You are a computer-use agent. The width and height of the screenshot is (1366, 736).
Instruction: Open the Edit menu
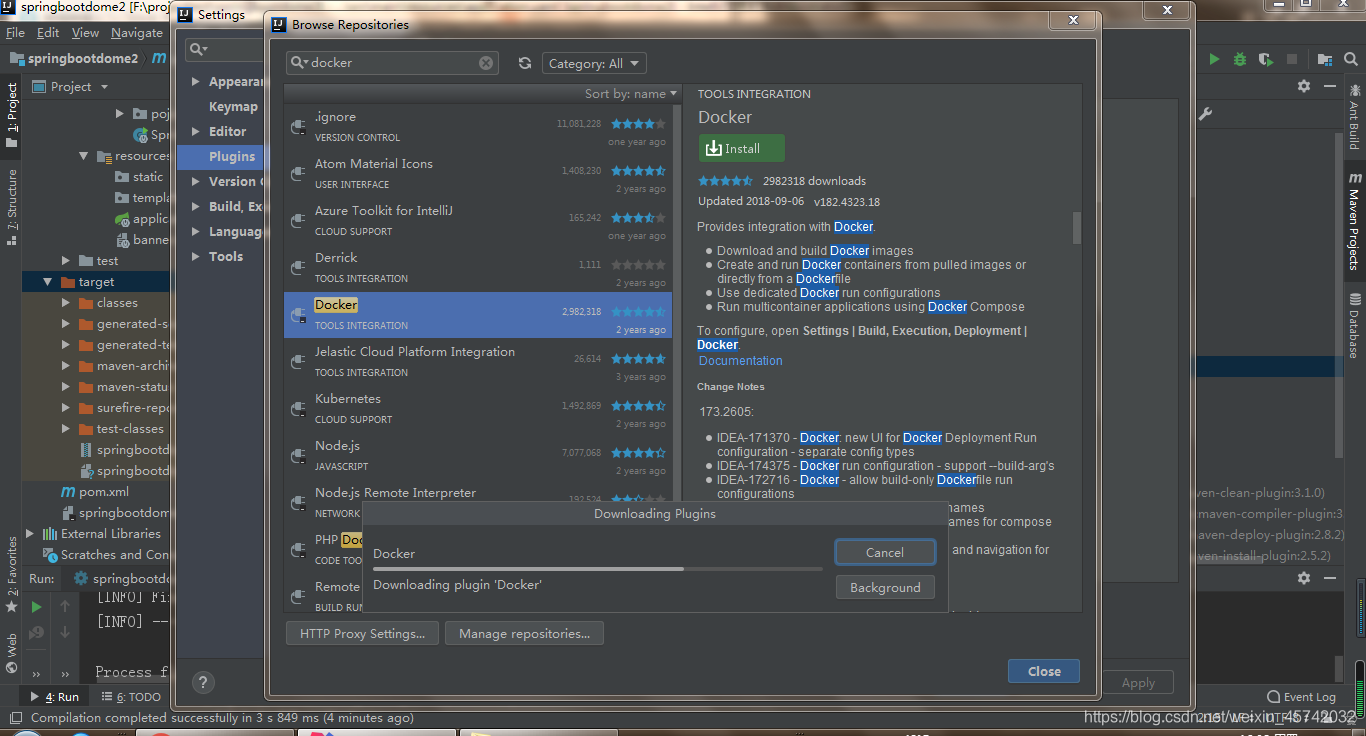tap(48, 33)
